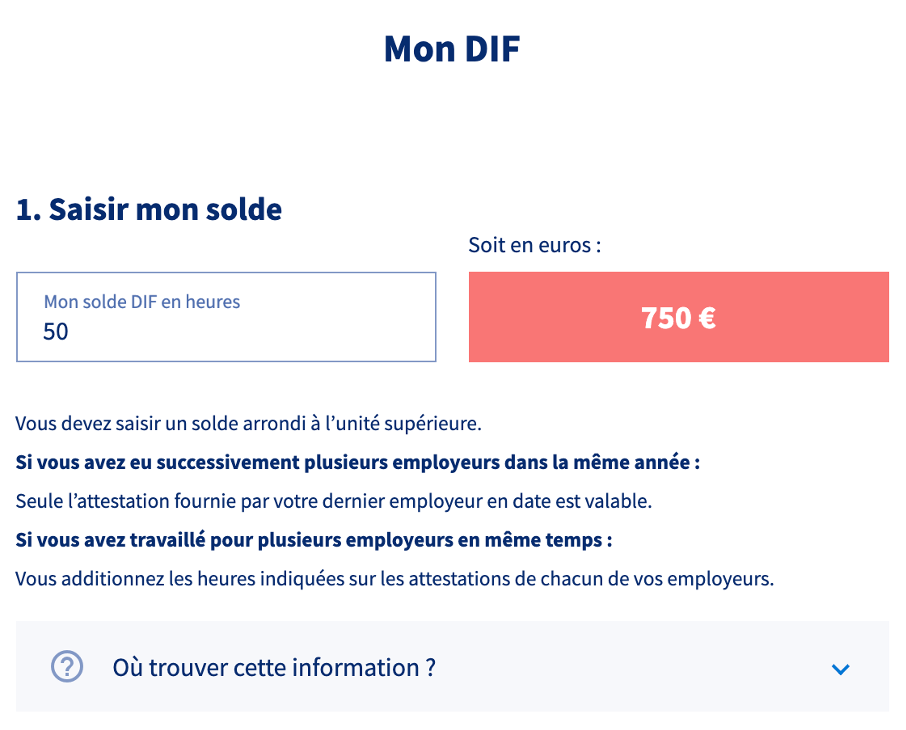Screen dimensions: 906x730
Task: Focus the 'Mon solde DIF en heures' field
Action: pyautogui.click(x=226, y=317)
